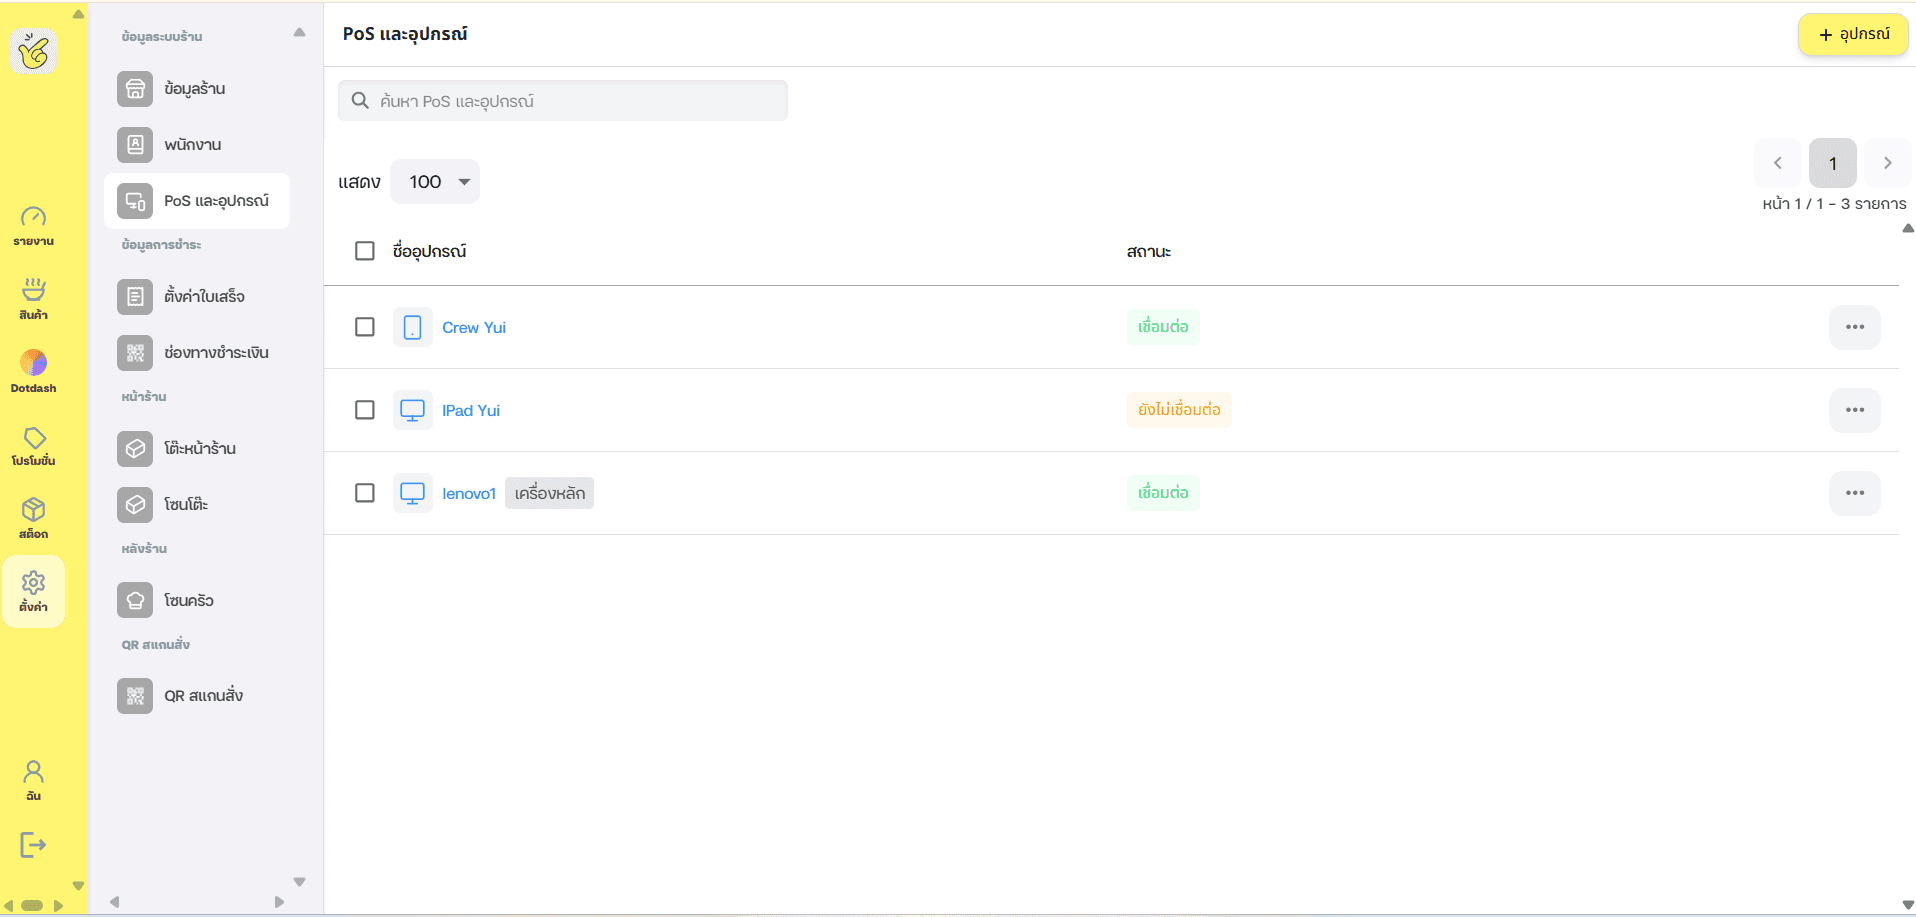Viewport: 1916px width, 917px height.
Task: Open the IPad Yui device link
Action: 471,411
